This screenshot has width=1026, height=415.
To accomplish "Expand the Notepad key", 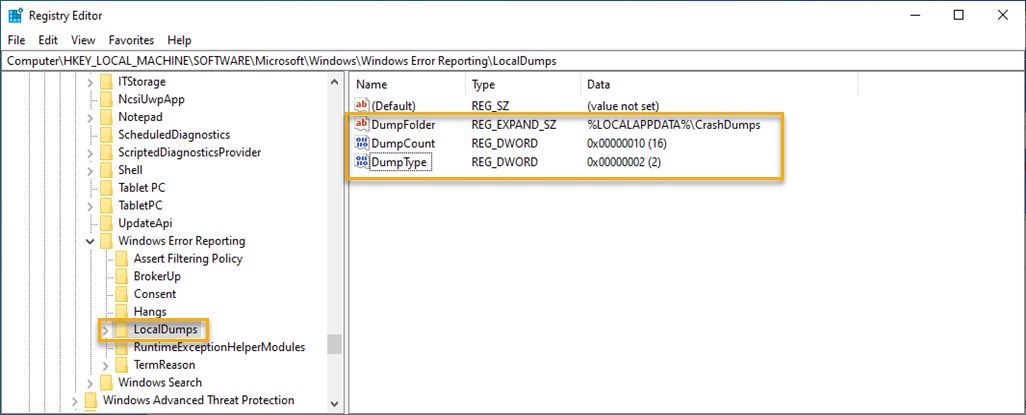I will [90, 117].
